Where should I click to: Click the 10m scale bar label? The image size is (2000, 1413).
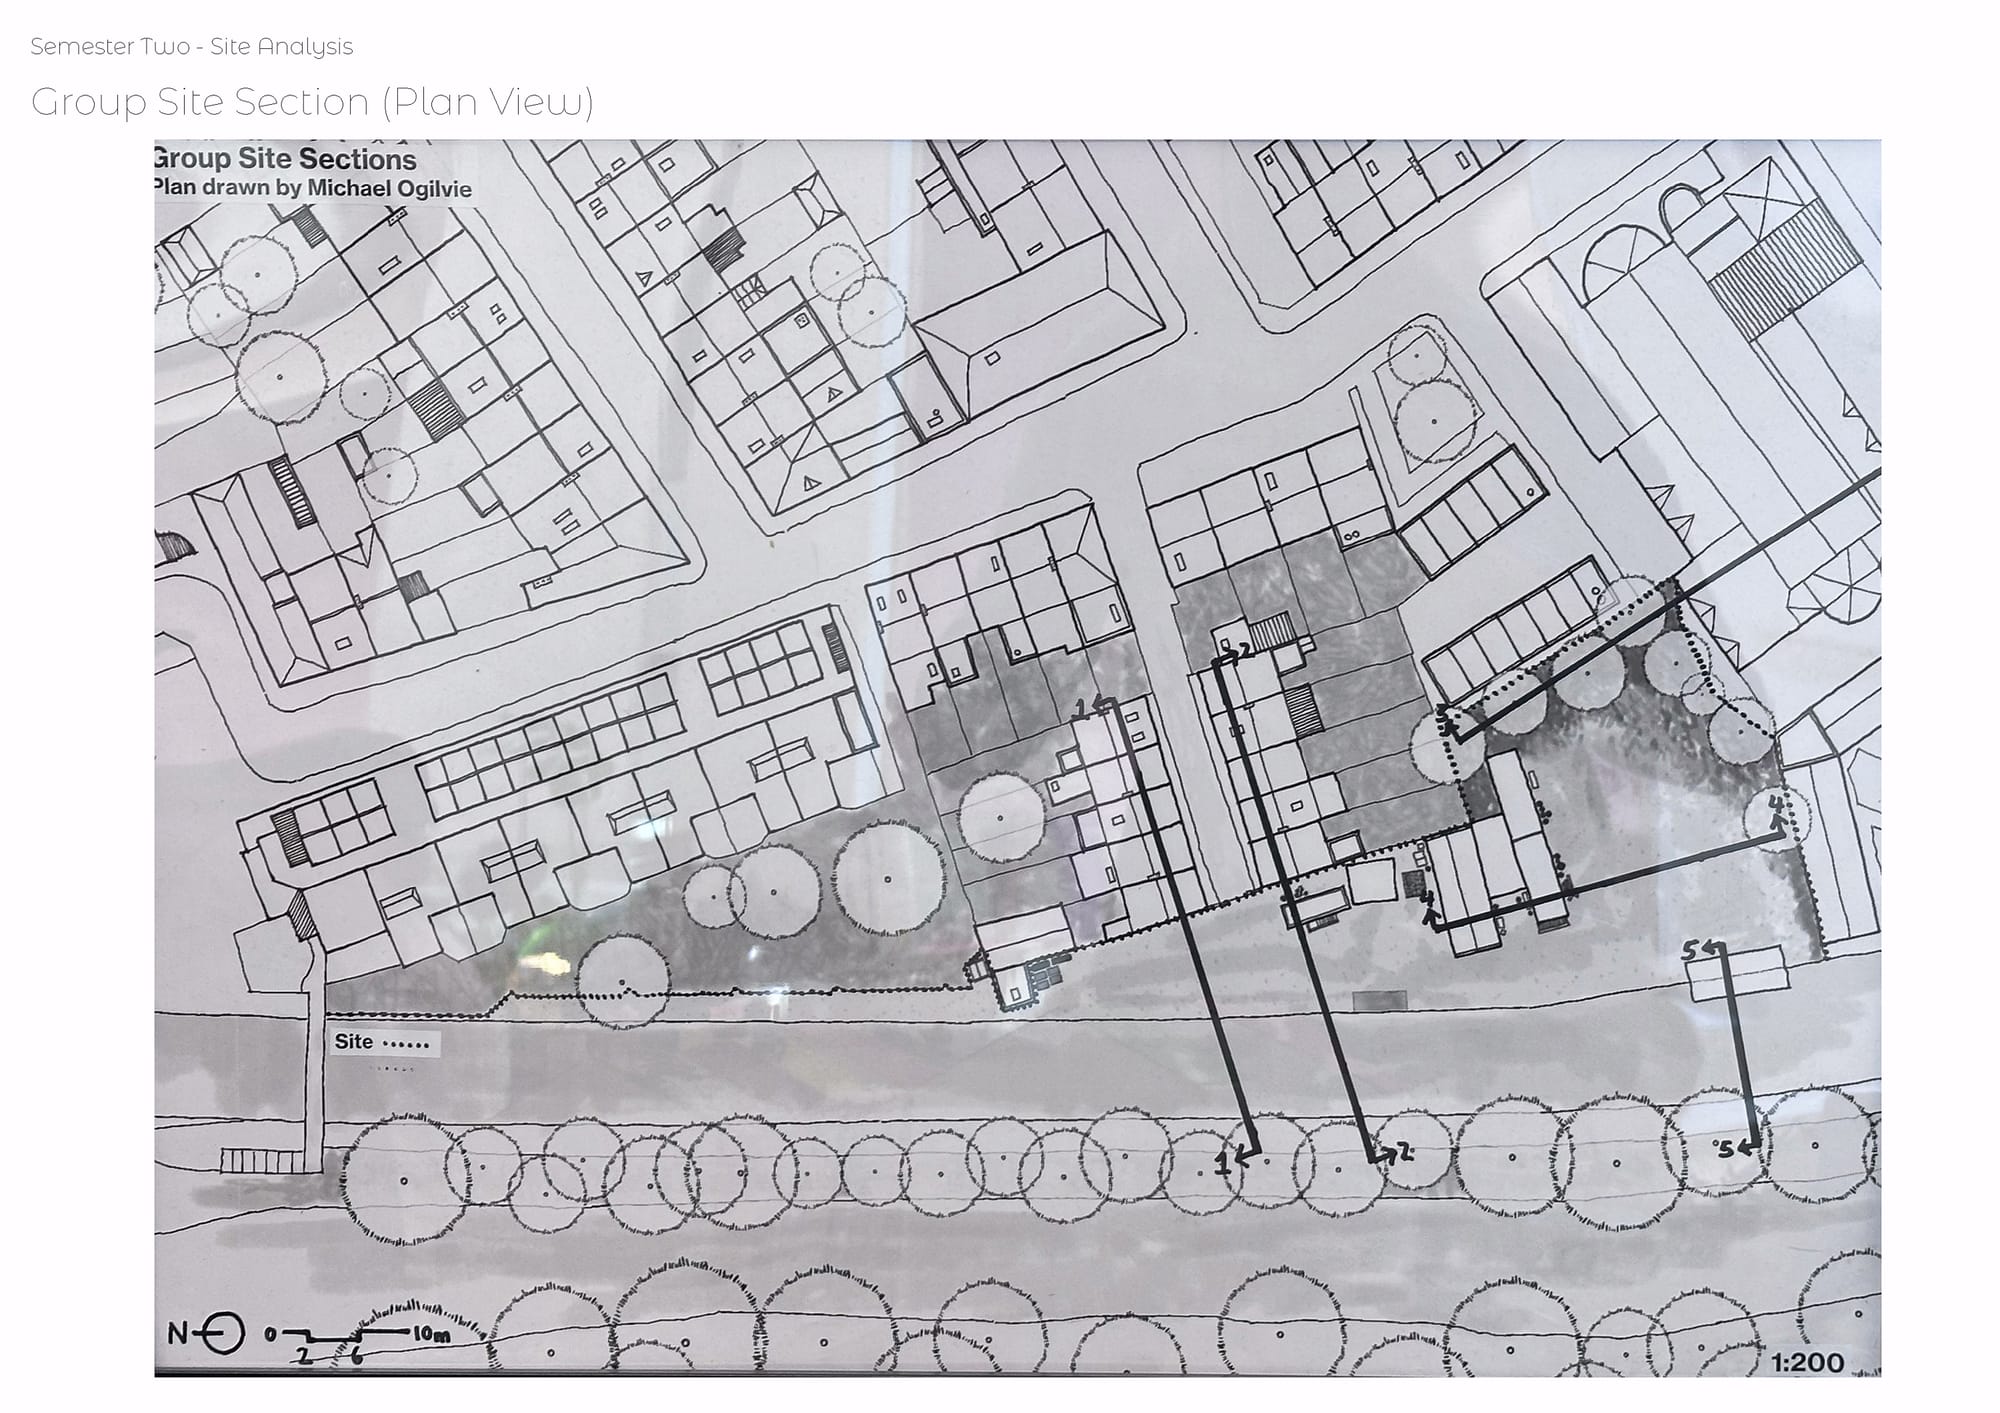tap(430, 1334)
